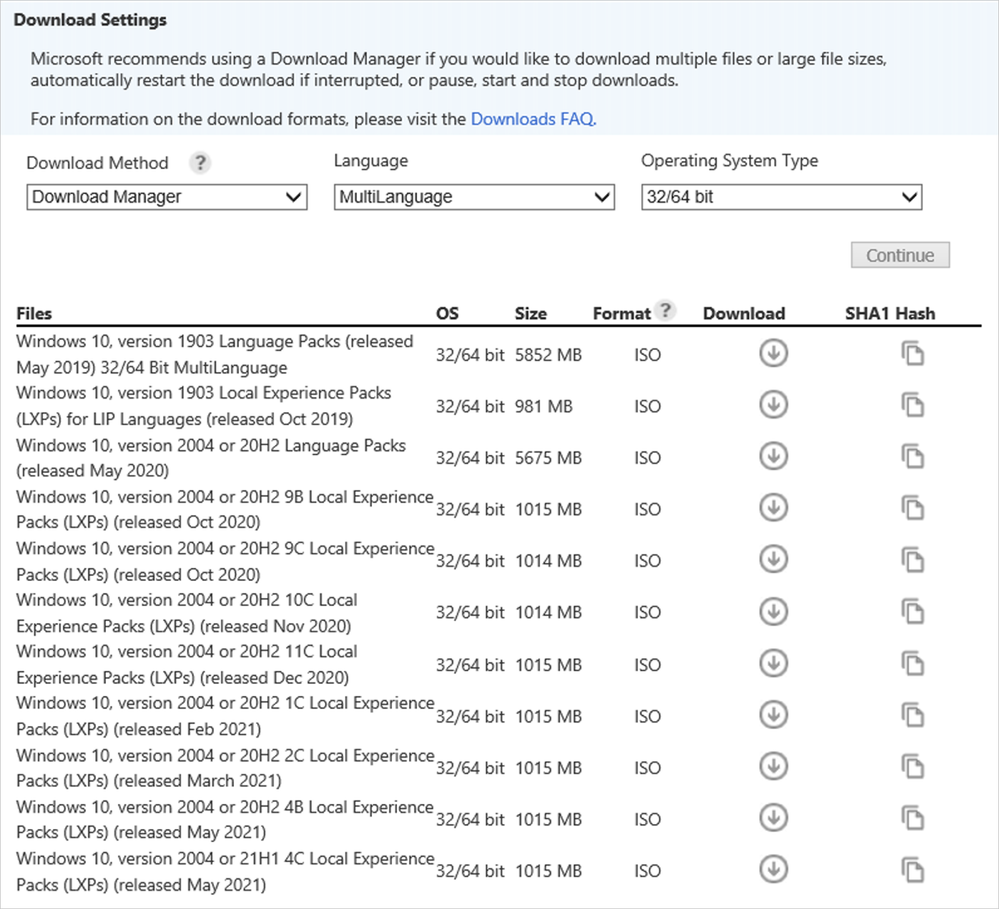999x909 pixels.
Task: Select the 9C LXPs released Oct 2020 file name
Action: point(225,561)
